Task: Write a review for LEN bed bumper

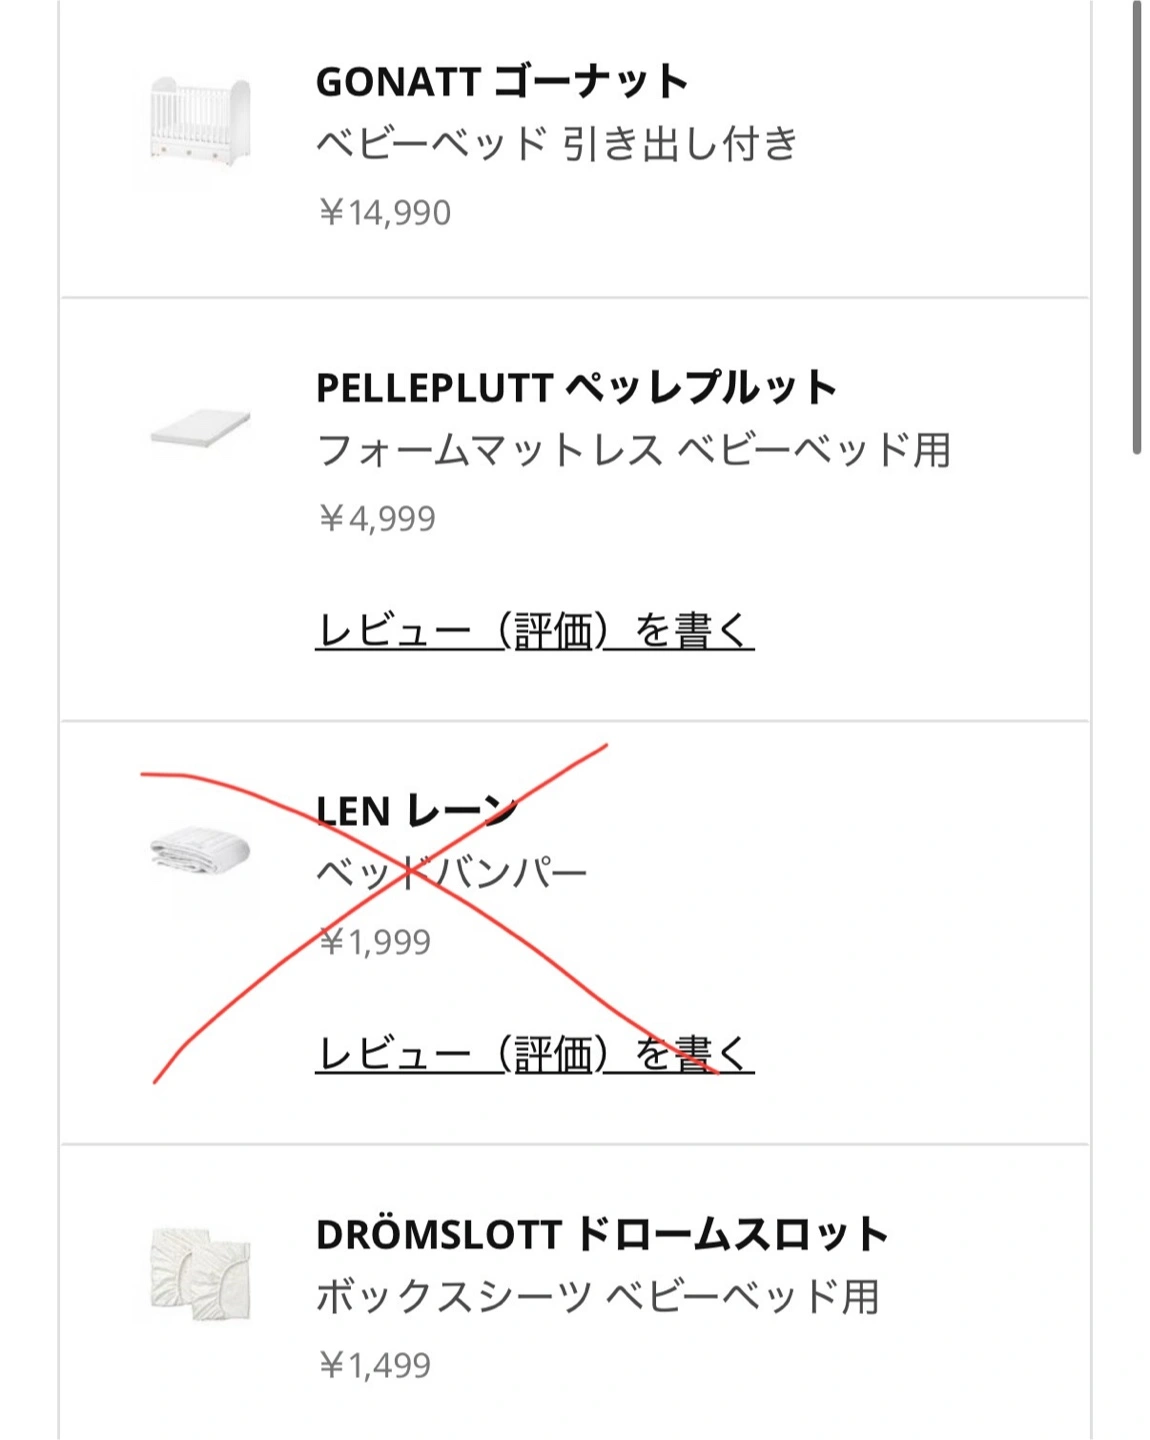Action: (534, 1054)
